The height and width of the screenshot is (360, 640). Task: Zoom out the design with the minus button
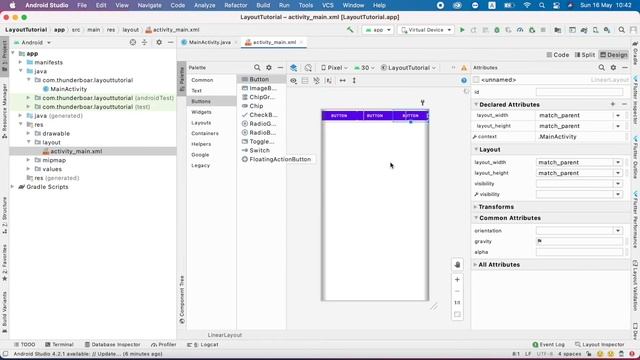pos(457,291)
